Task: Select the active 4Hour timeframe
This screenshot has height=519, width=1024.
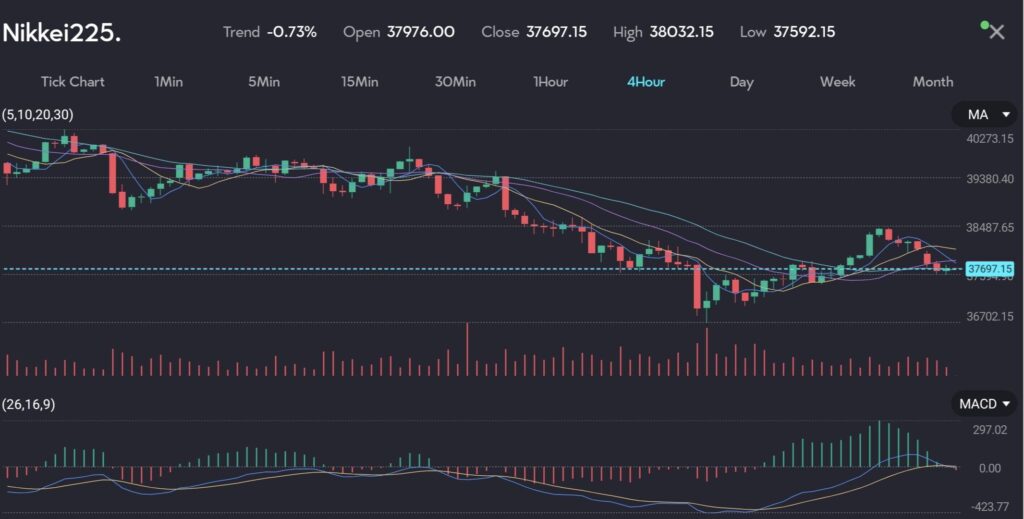Action: coord(646,82)
